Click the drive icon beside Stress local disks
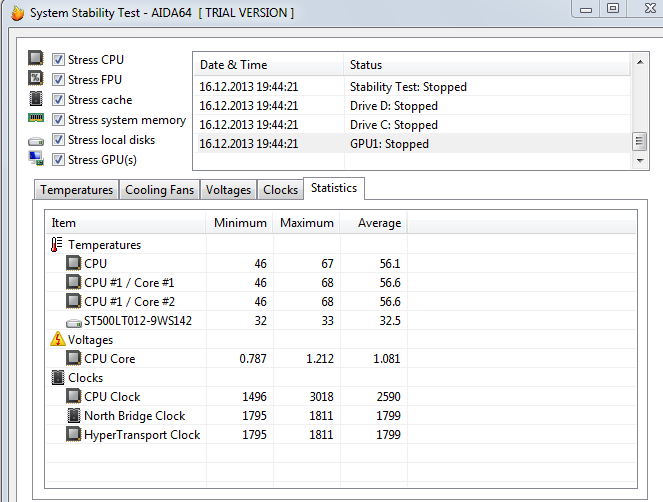 36,141
